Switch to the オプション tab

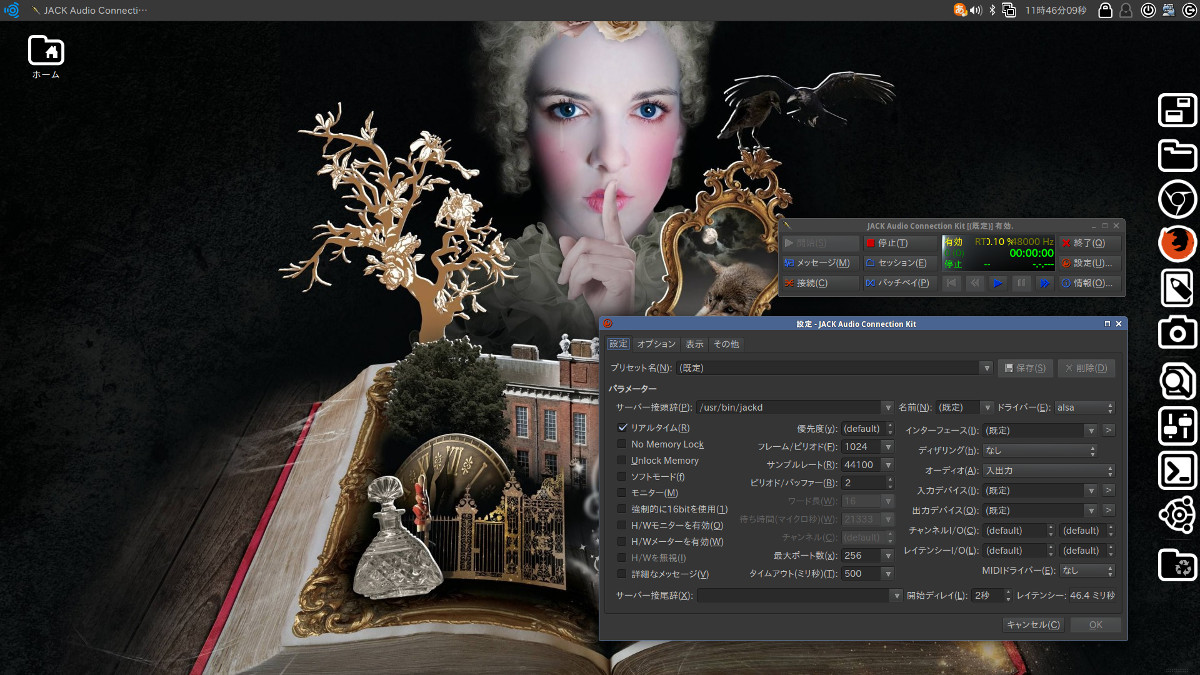pyautogui.click(x=657, y=344)
